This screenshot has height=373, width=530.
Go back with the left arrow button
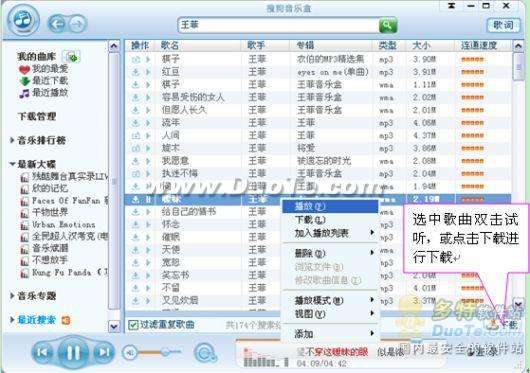coord(56,24)
